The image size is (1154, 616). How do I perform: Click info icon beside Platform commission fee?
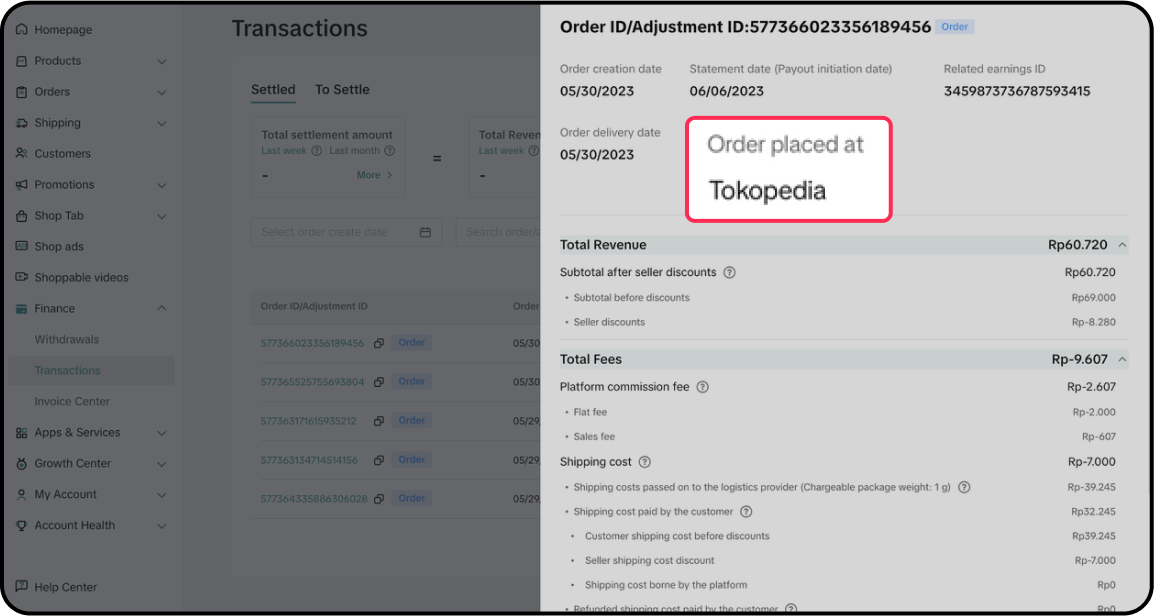tap(702, 387)
